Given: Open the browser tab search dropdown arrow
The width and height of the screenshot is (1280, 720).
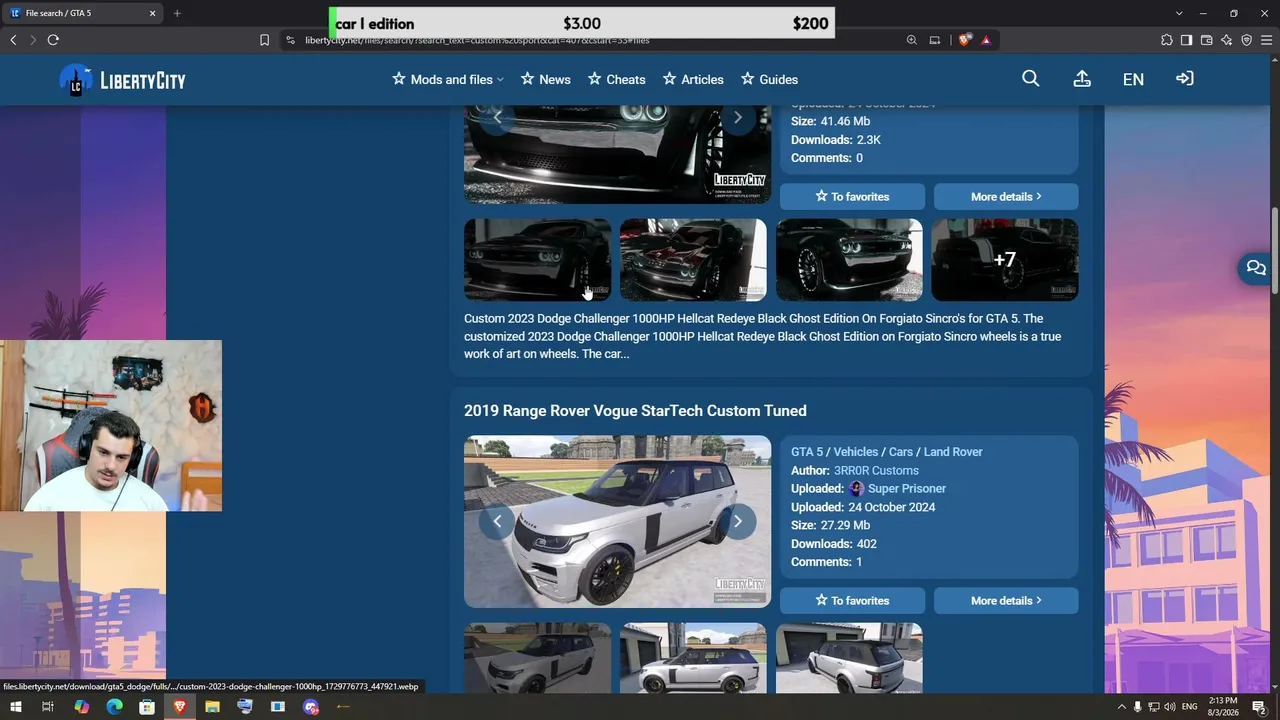Looking at the screenshot, I should coord(1179,13).
